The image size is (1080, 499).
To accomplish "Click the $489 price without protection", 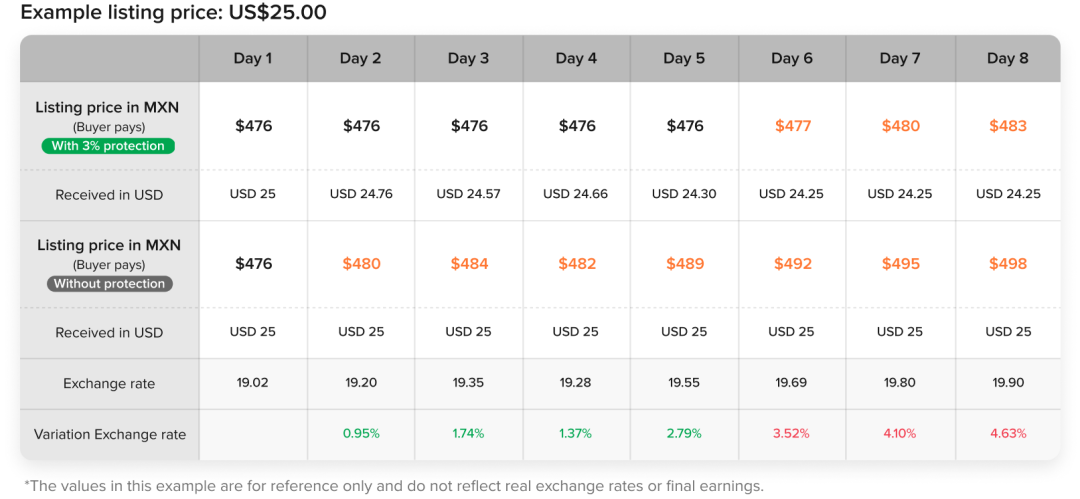I will tap(685, 264).
